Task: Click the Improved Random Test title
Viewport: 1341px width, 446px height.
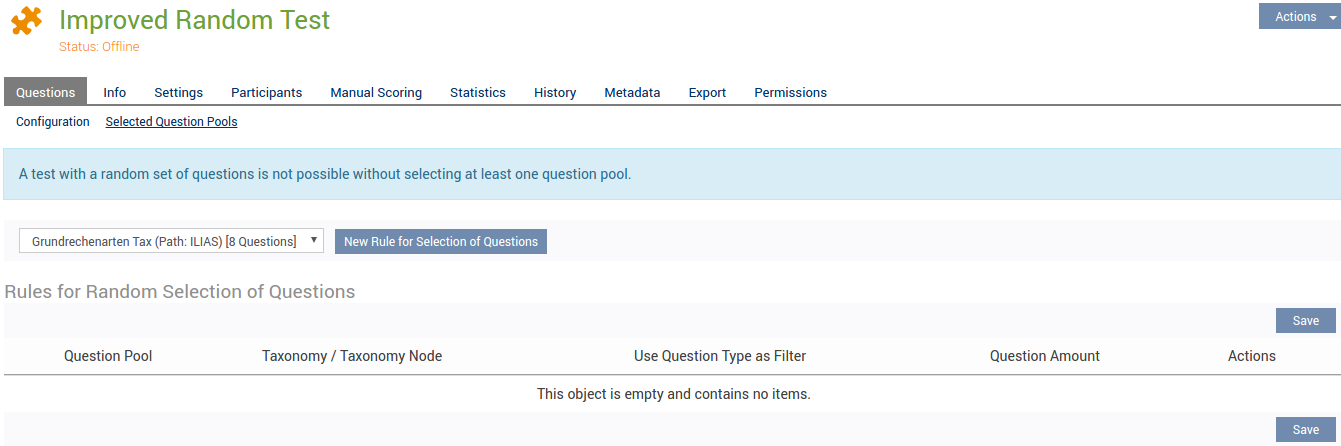Action: (x=194, y=20)
